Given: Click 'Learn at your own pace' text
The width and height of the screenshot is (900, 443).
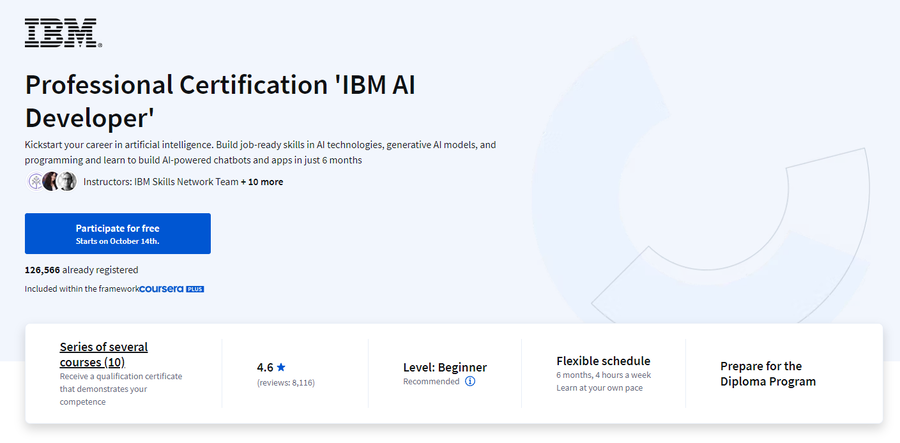Looking at the screenshot, I should point(599,388).
